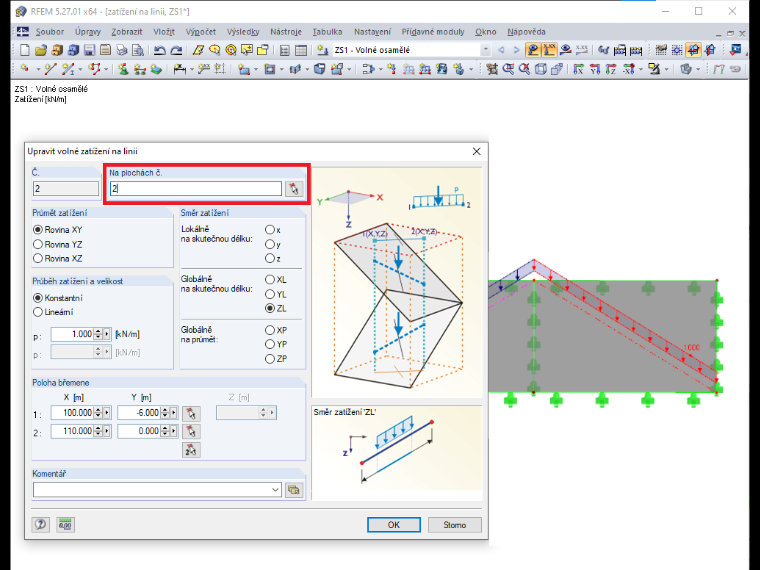Go to next load case arrow
Viewport: 760px width, 570px height.
pos(517,50)
